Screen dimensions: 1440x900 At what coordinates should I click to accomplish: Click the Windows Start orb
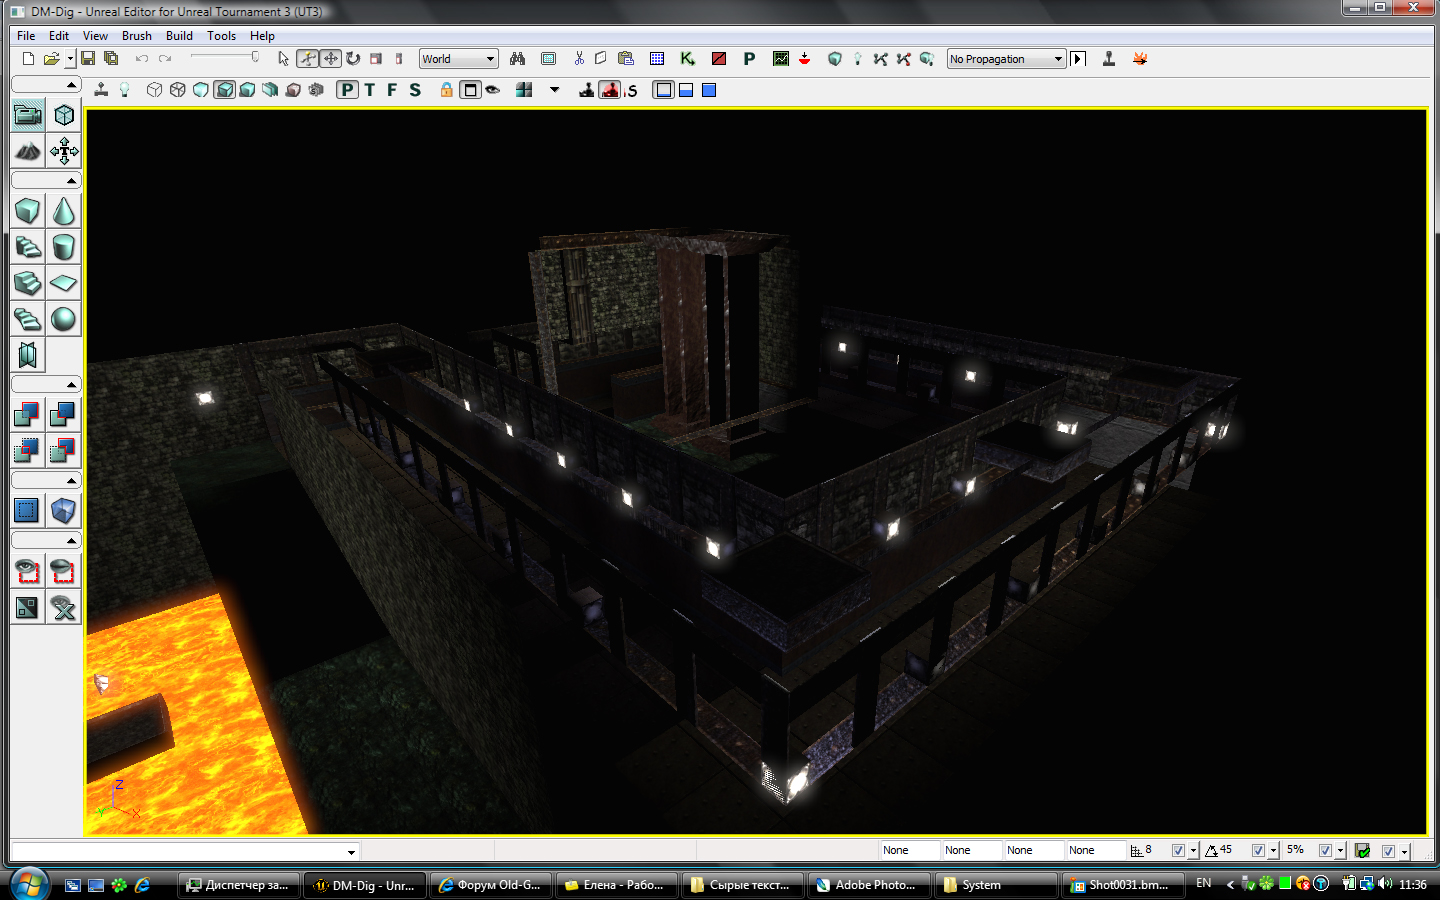[29, 885]
